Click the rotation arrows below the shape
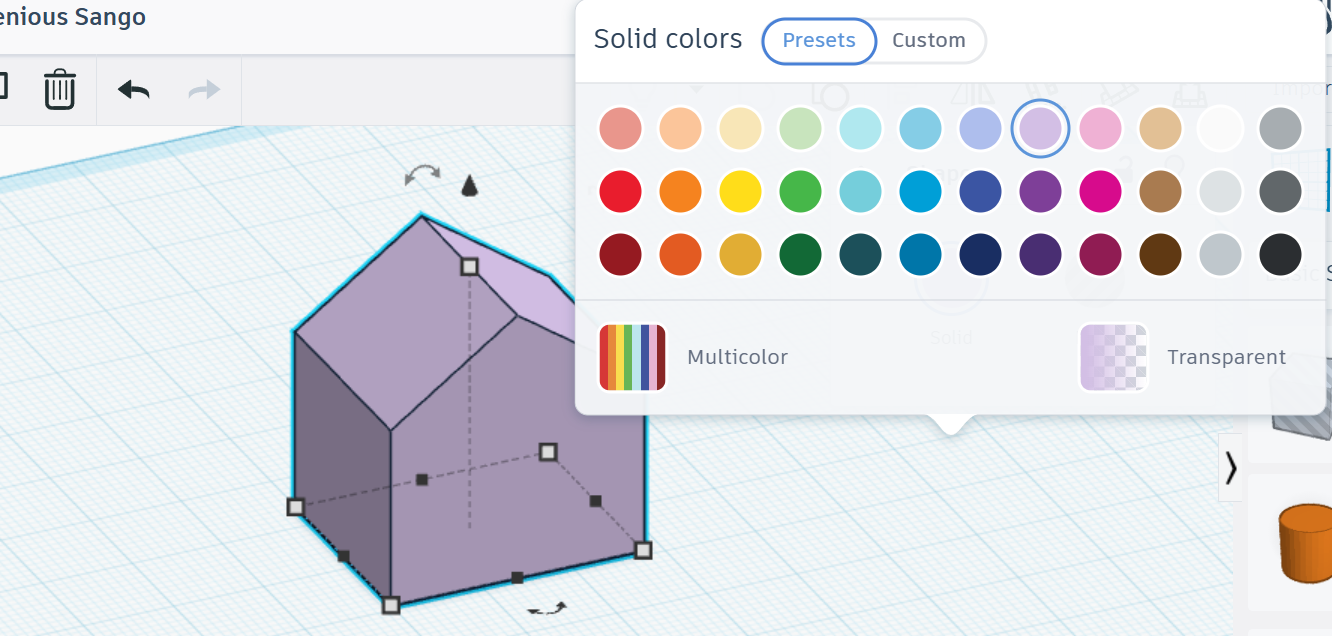 pyautogui.click(x=547, y=608)
